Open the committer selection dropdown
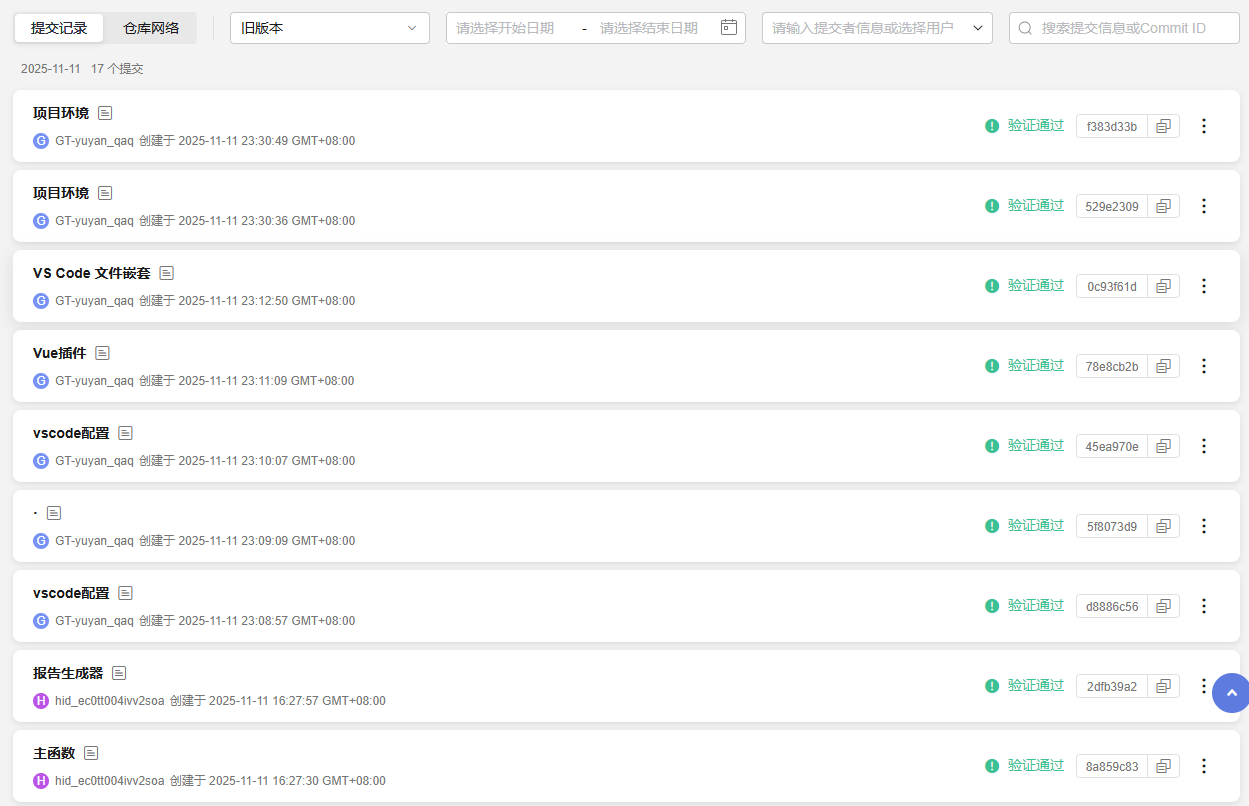Viewport: 1249px width, 806px height. pos(877,28)
